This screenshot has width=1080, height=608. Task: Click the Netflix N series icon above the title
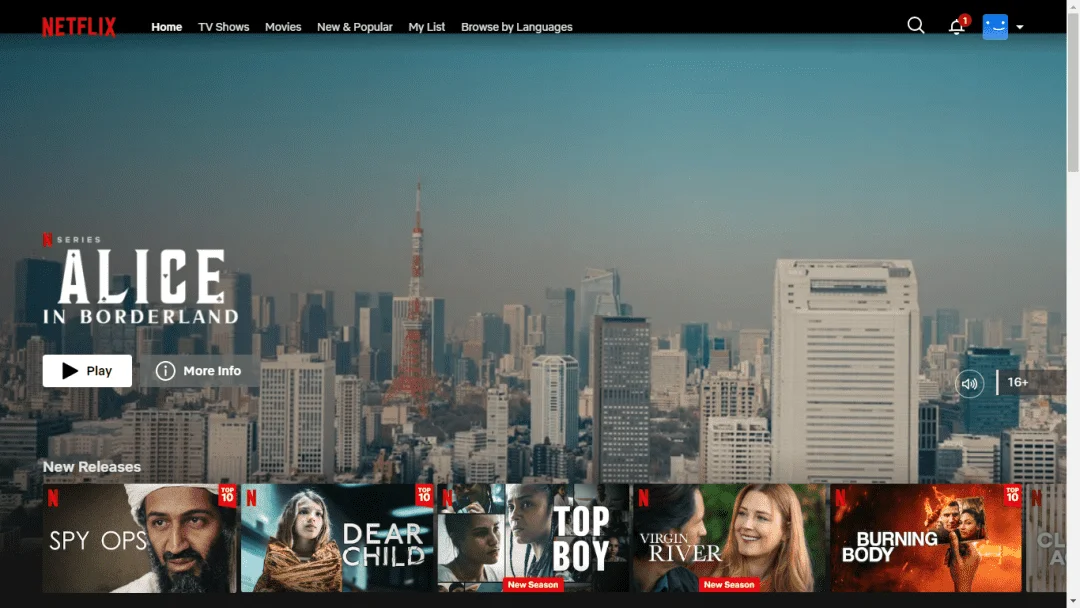(x=48, y=240)
